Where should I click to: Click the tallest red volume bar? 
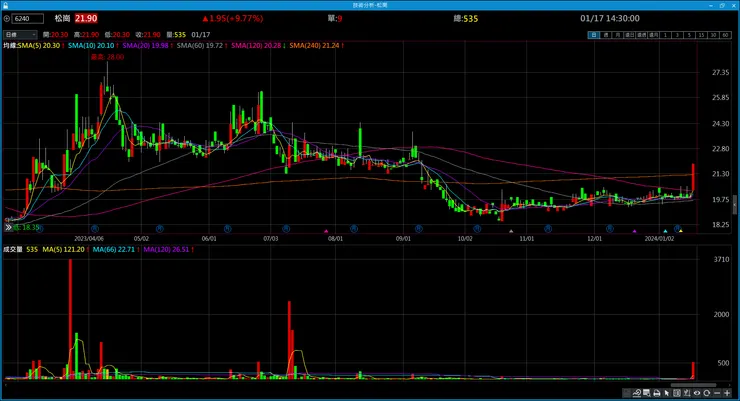[70, 318]
